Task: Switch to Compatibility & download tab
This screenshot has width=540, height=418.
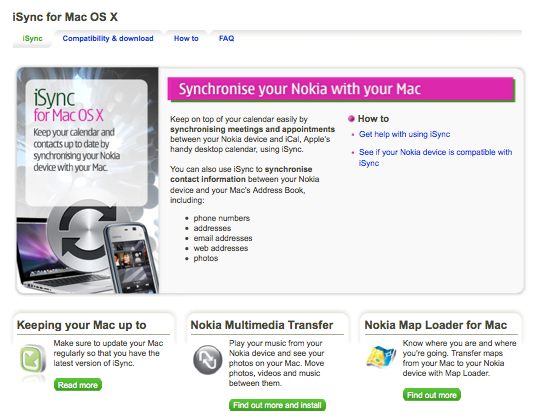Action: pos(108,38)
